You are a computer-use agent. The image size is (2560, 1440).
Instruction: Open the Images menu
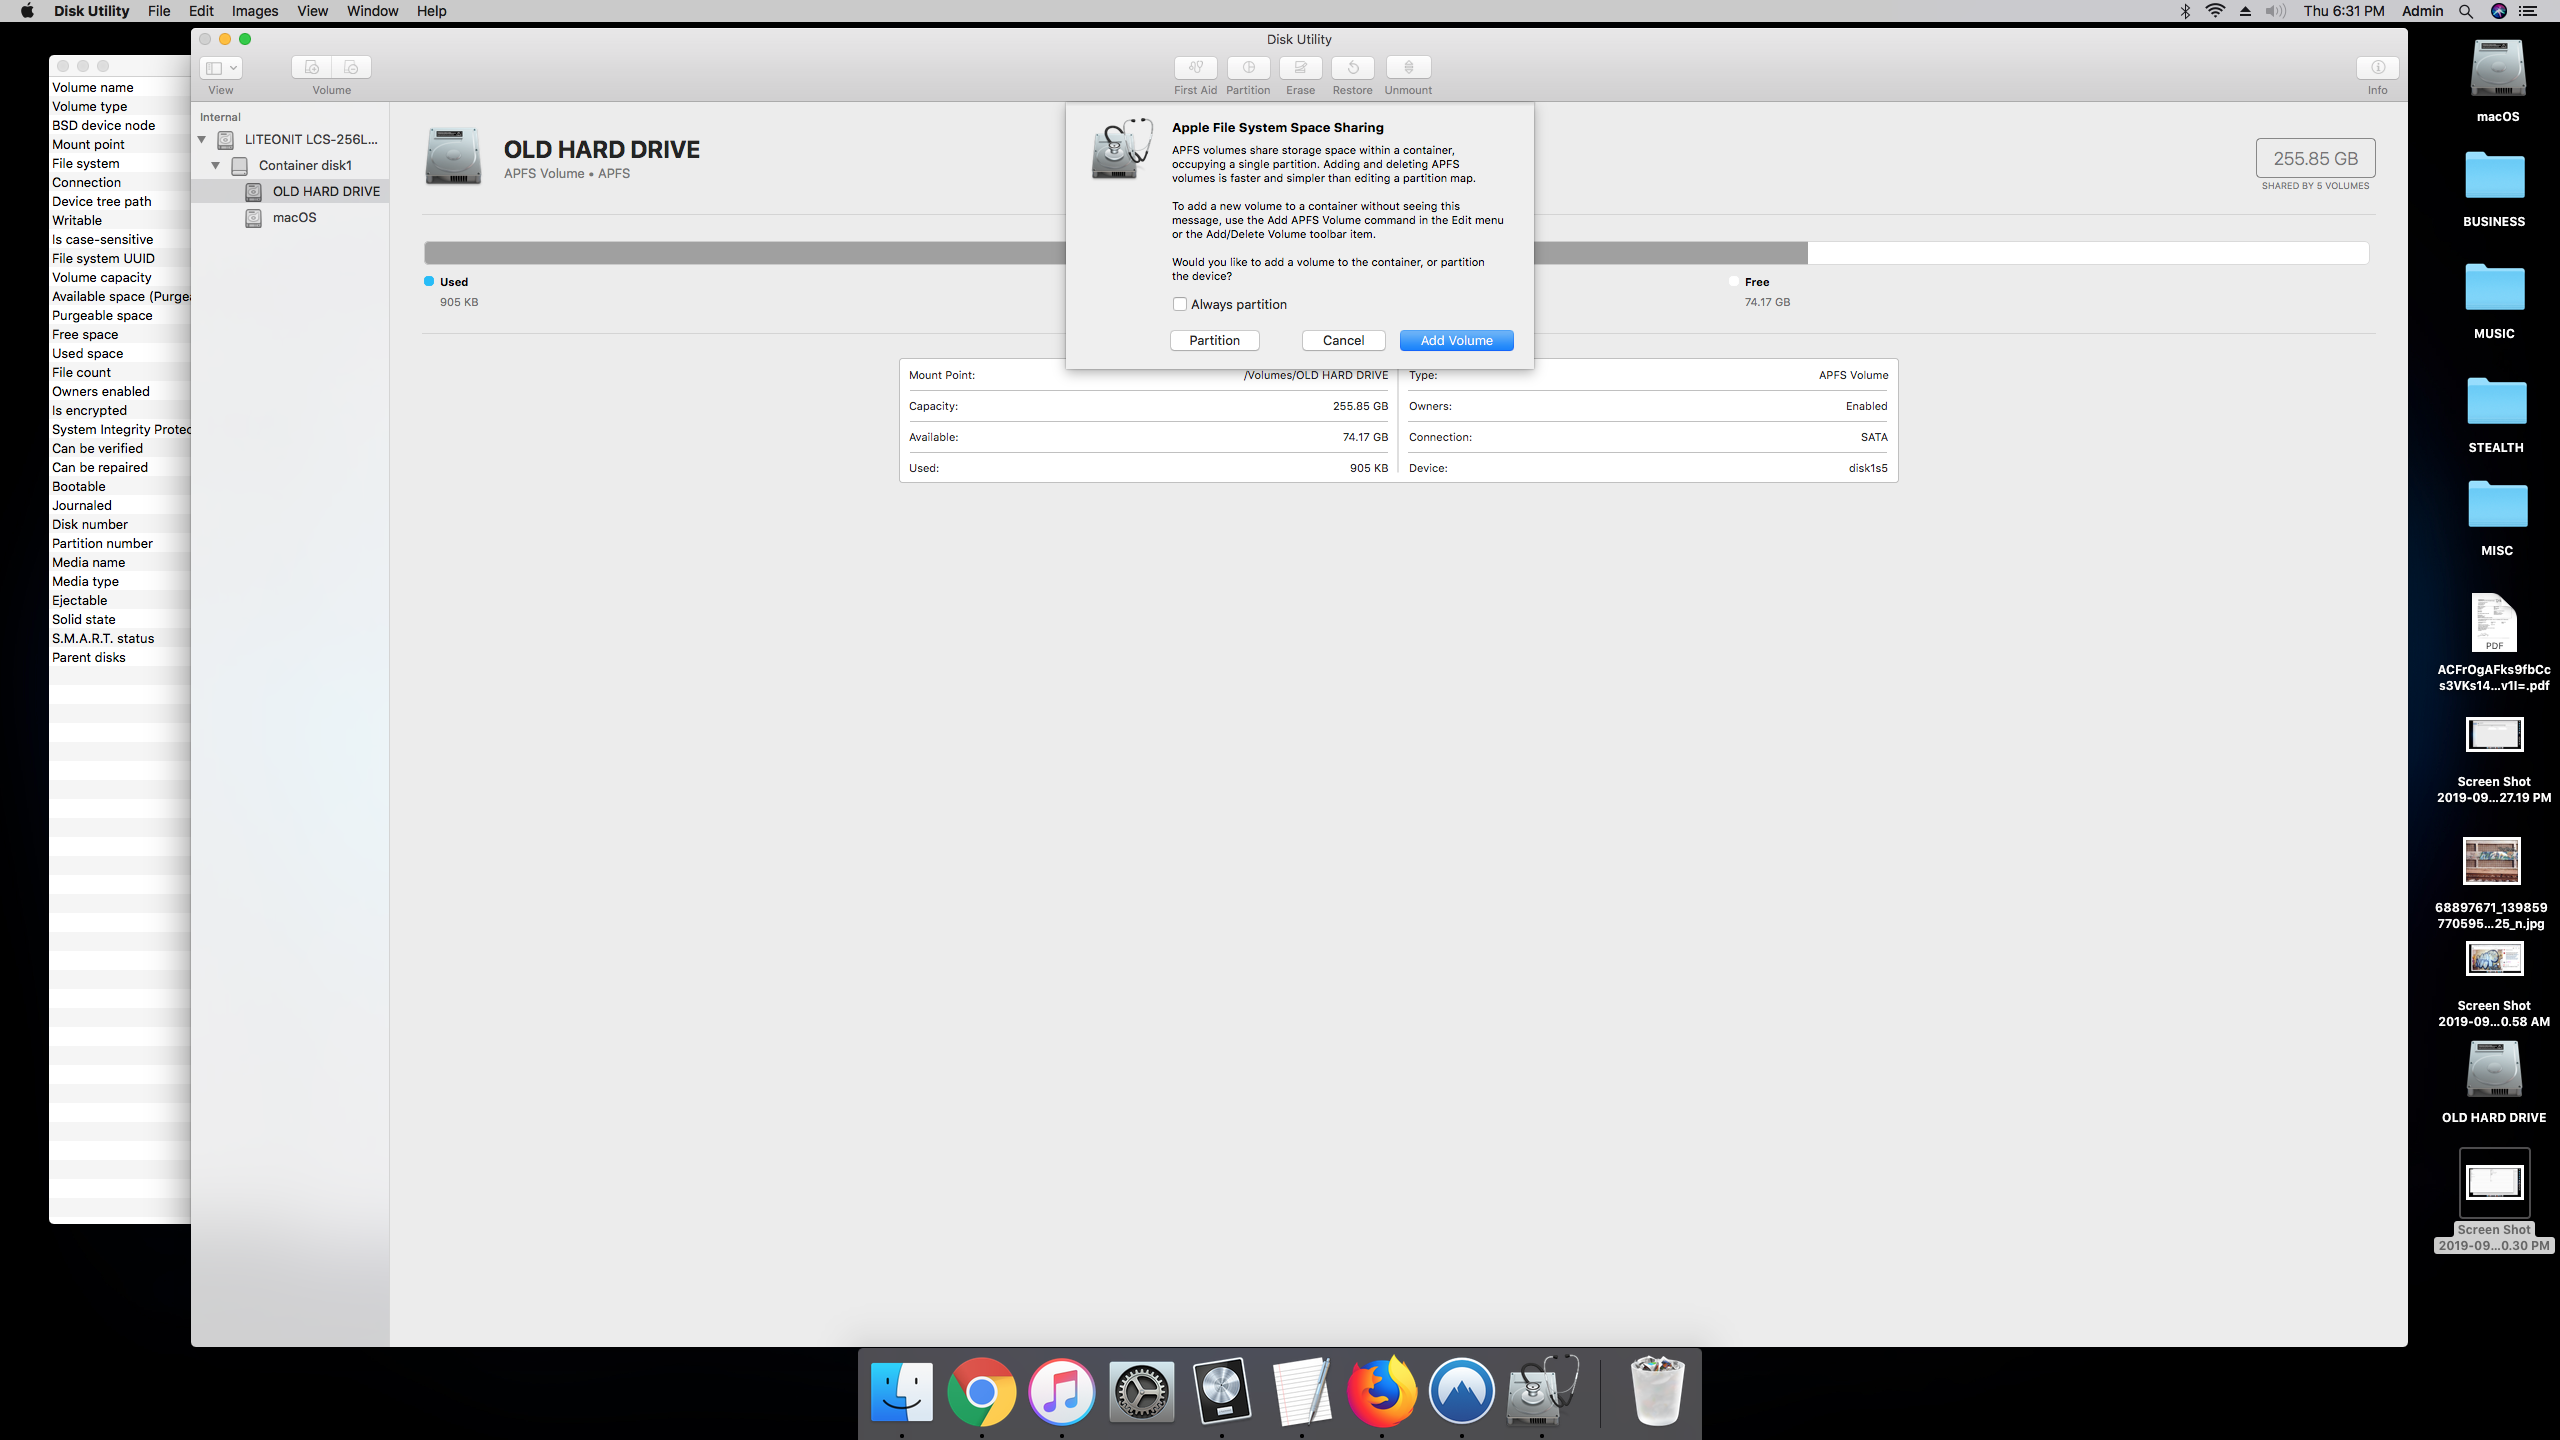tap(254, 11)
